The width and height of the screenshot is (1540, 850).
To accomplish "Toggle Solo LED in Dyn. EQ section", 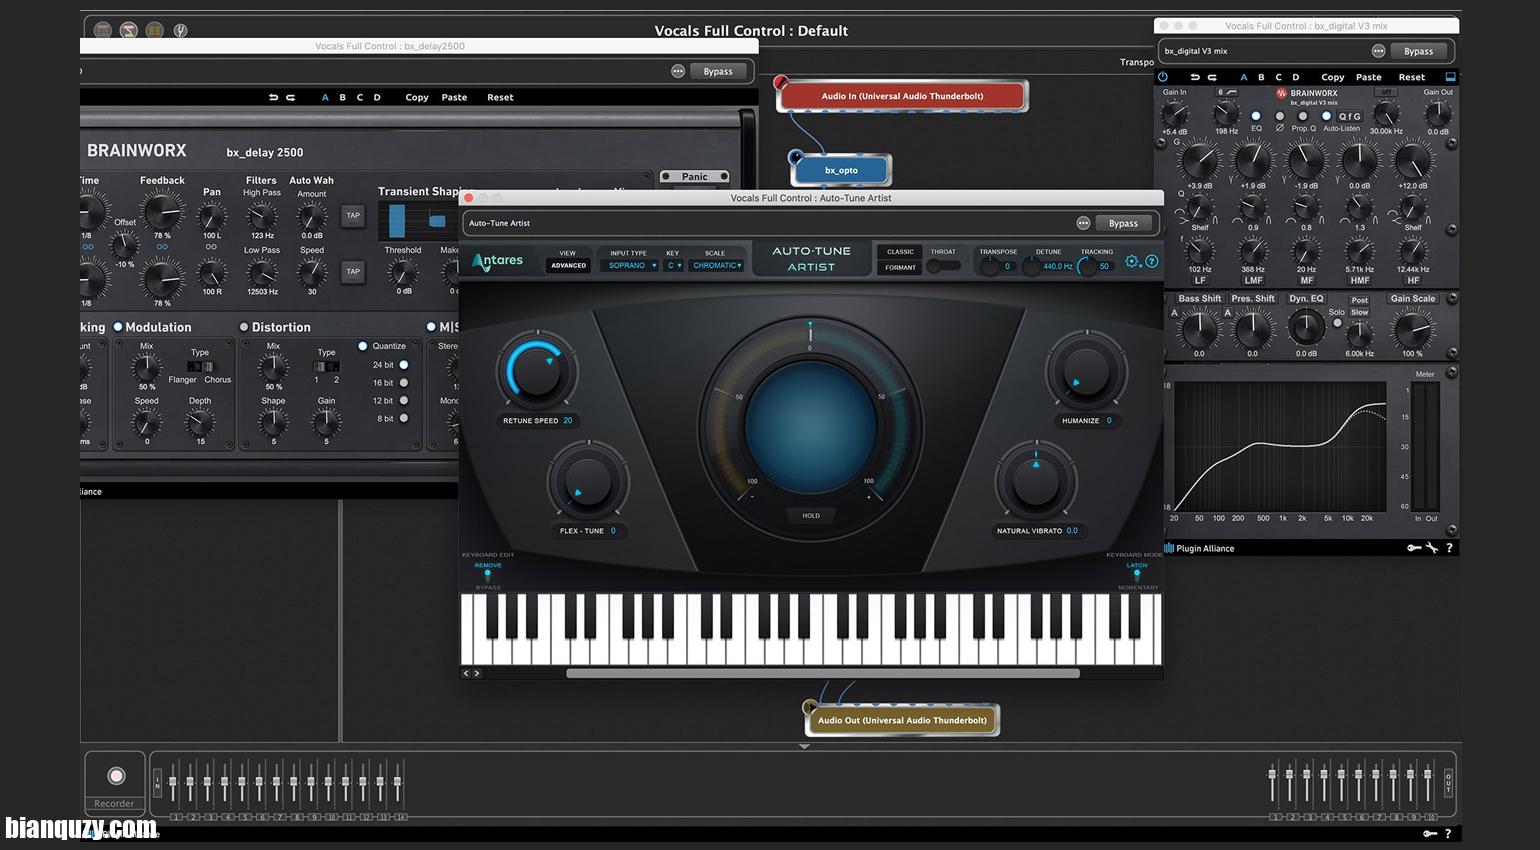I will [1337, 323].
